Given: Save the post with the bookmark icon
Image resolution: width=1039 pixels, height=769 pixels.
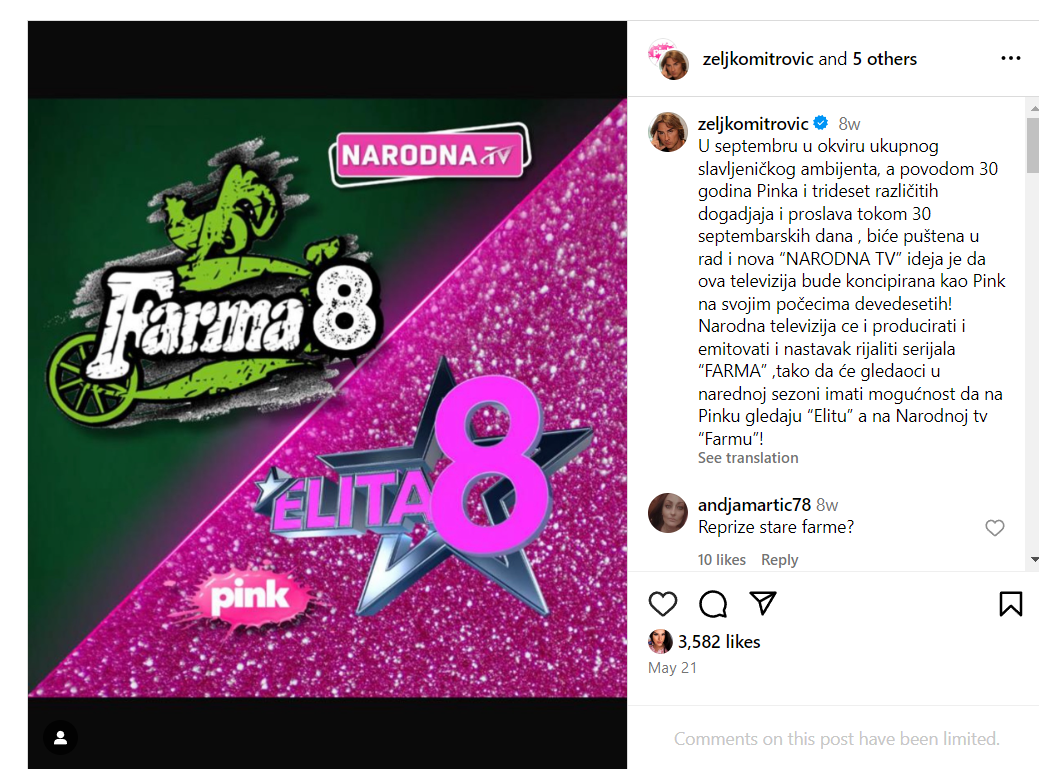Looking at the screenshot, I should 1011,603.
